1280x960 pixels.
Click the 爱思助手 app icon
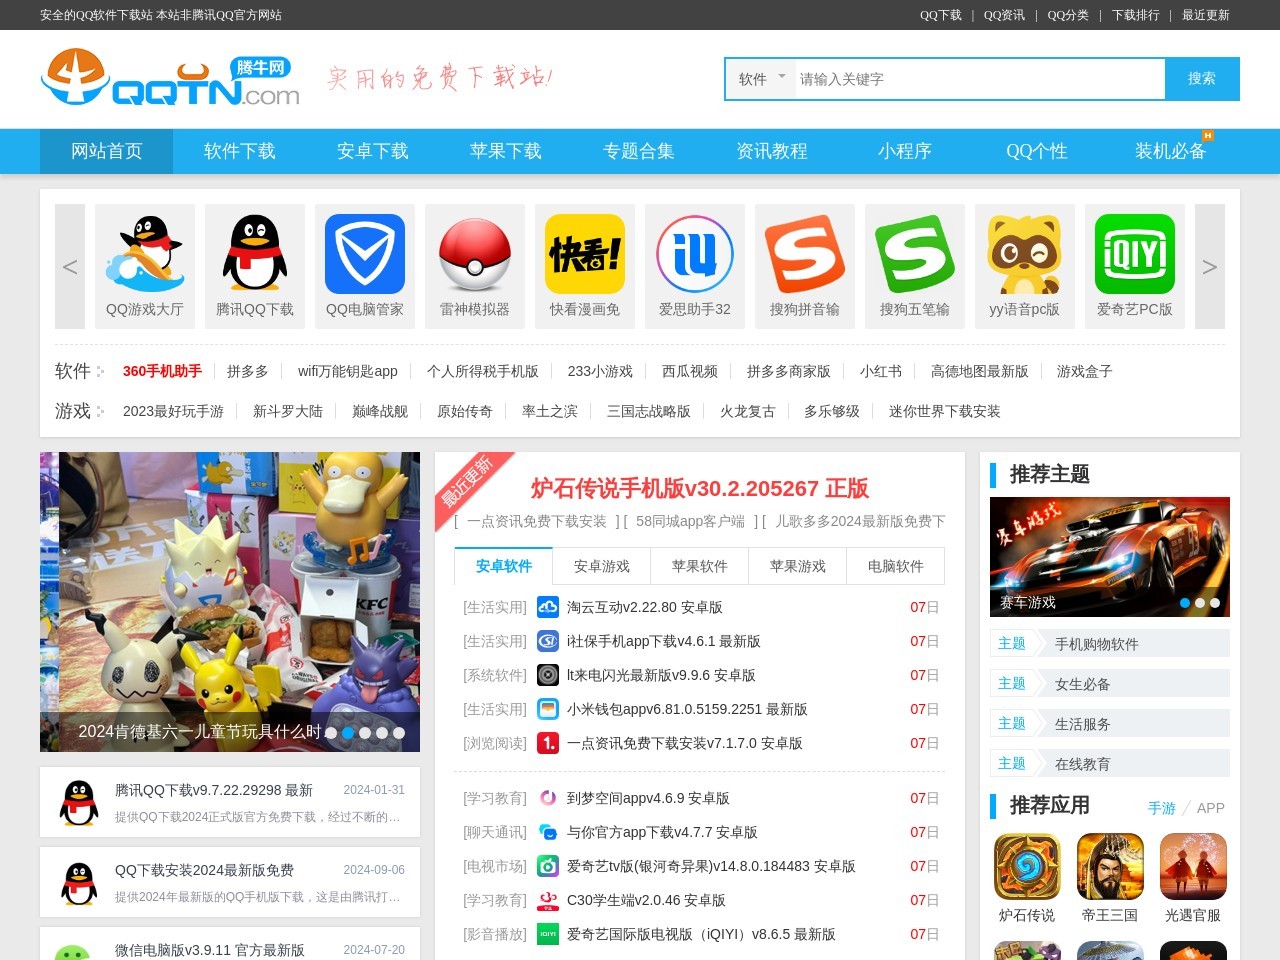tap(695, 254)
